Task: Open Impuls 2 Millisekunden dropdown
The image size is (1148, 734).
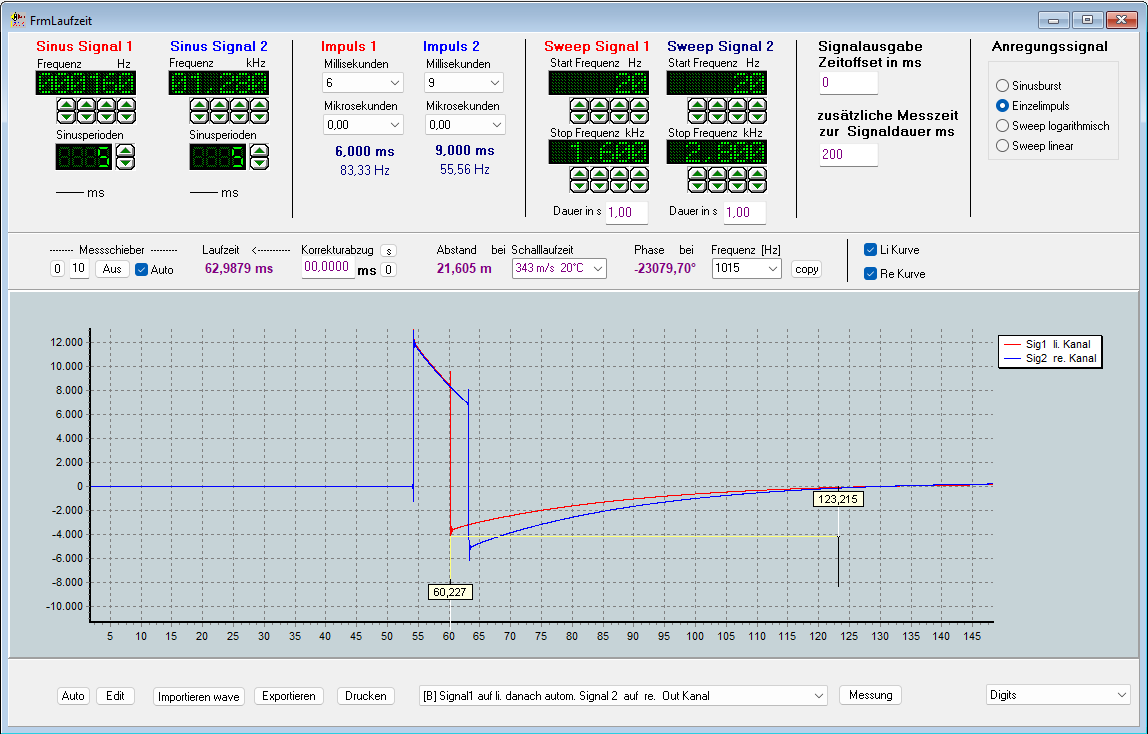Action: [465, 83]
